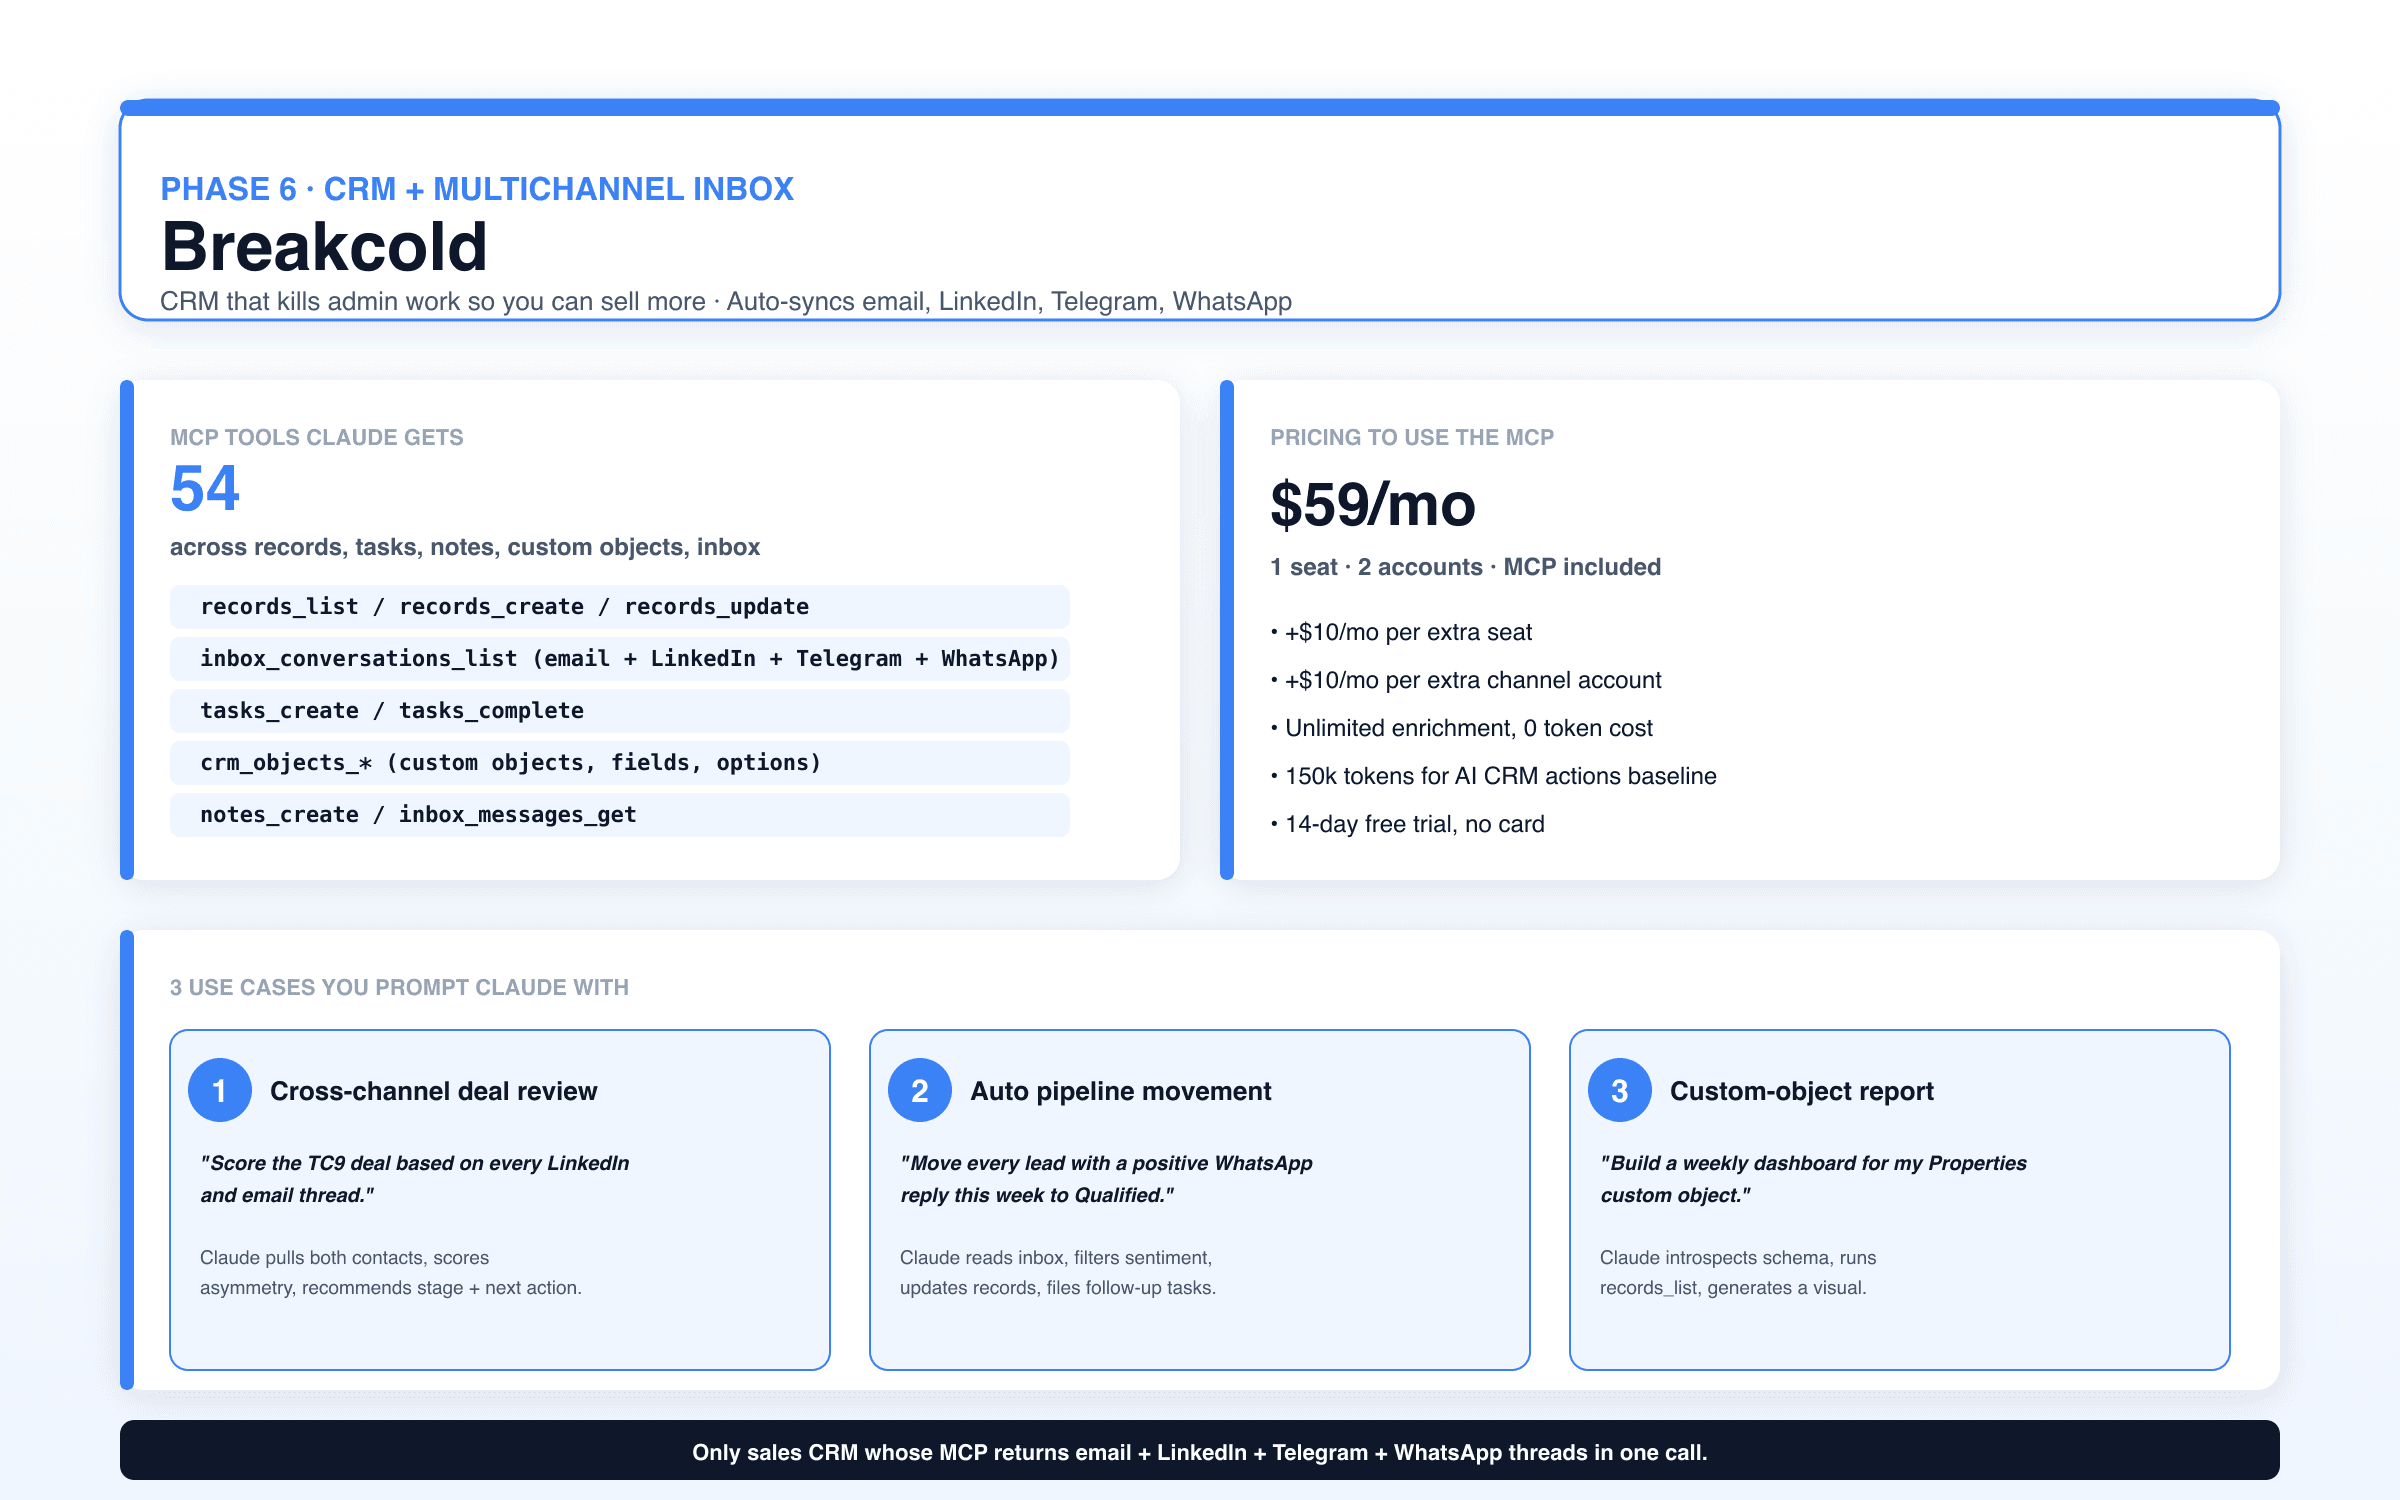Click the 'Auto pipeline movement' heading
The width and height of the screenshot is (2400, 1500).
(1121, 1091)
